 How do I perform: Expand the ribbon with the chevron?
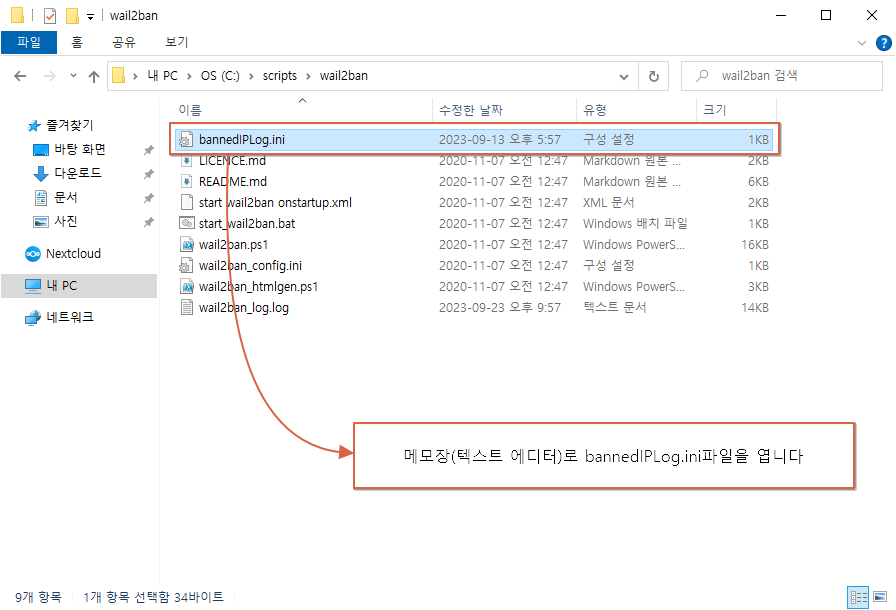click(862, 43)
